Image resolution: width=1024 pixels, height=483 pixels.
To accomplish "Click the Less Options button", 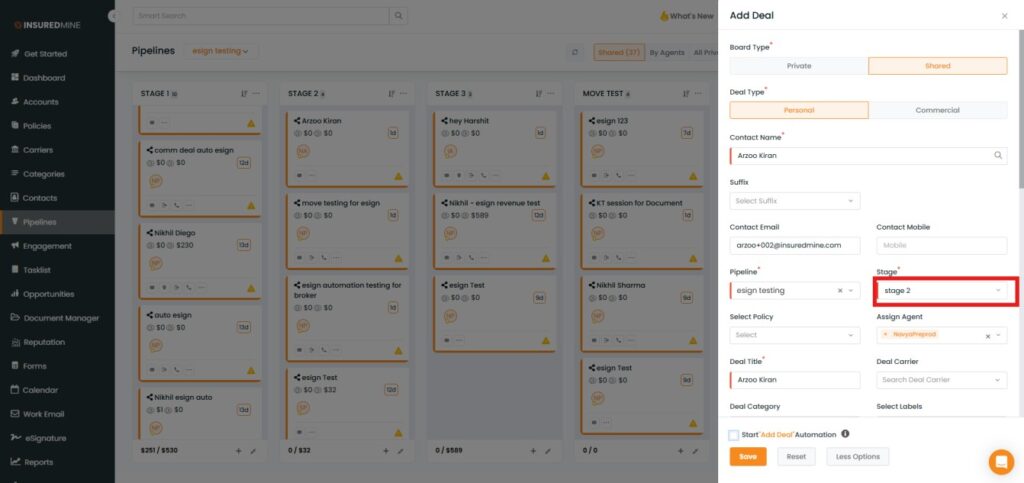I will (x=857, y=456).
